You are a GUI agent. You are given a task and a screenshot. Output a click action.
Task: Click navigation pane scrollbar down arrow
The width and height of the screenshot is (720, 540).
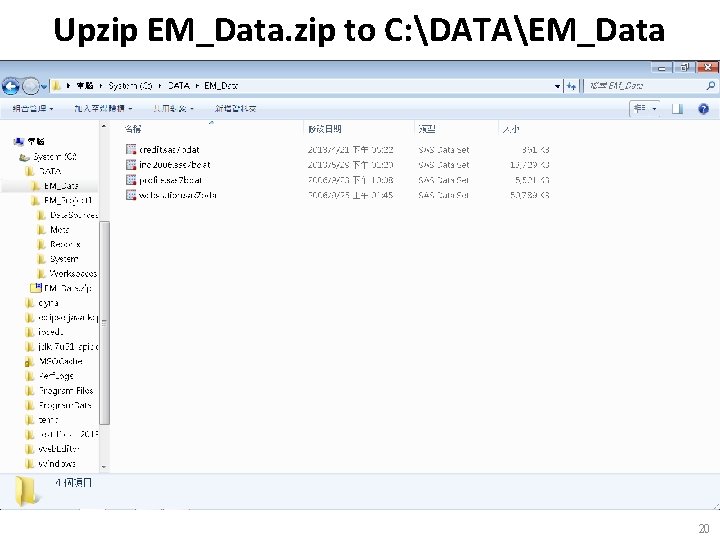click(x=104, y=467)
